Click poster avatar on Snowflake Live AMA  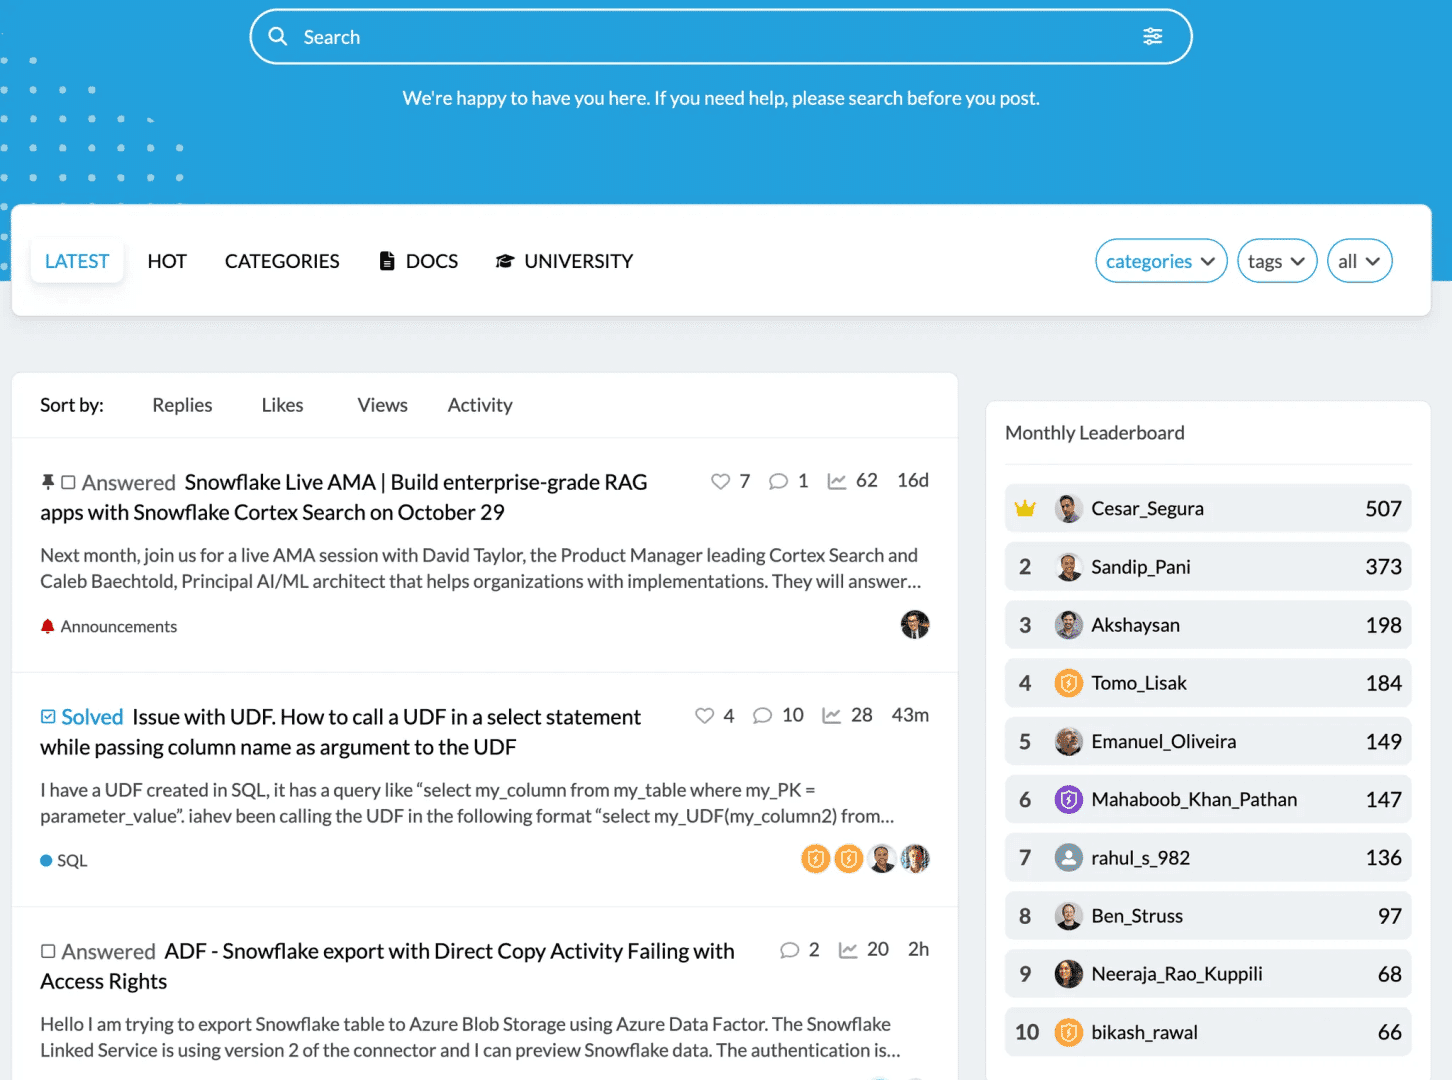tap(915, 624)
